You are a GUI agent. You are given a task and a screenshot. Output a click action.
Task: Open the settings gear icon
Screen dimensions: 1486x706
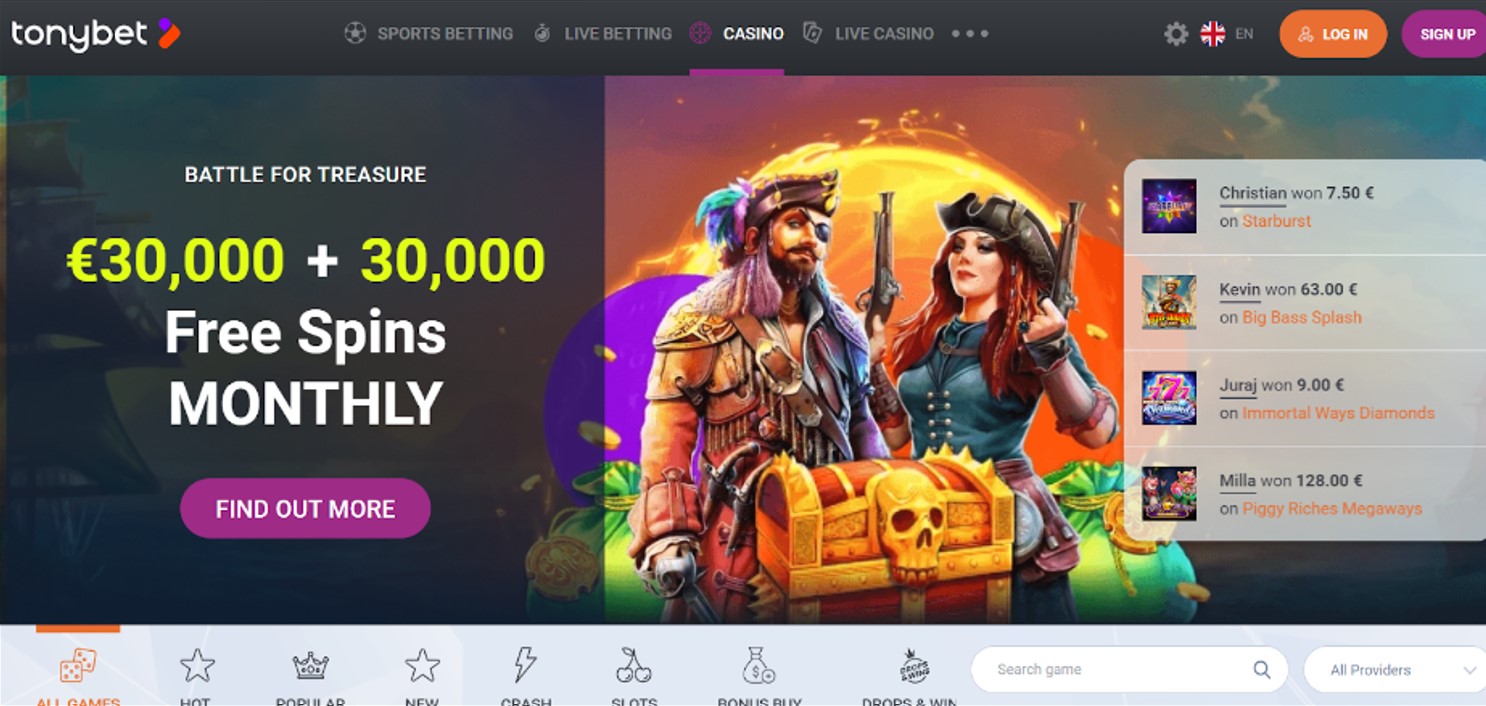(1176, 34)
